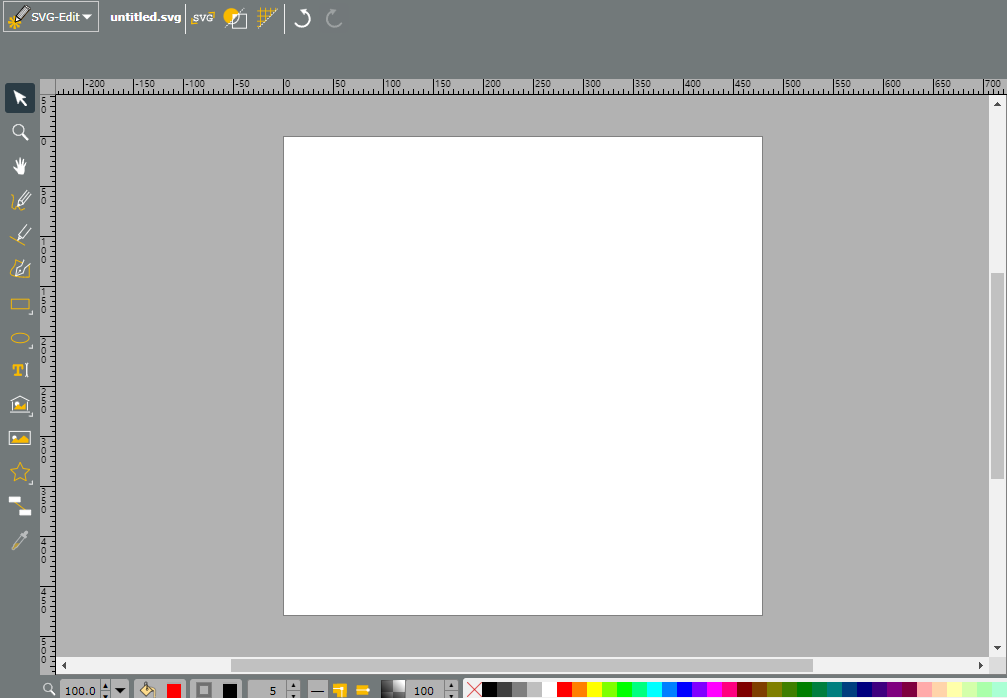Expand the zoom level dropdown arrow
1007x698 pixels.
[x=120, y=691]
